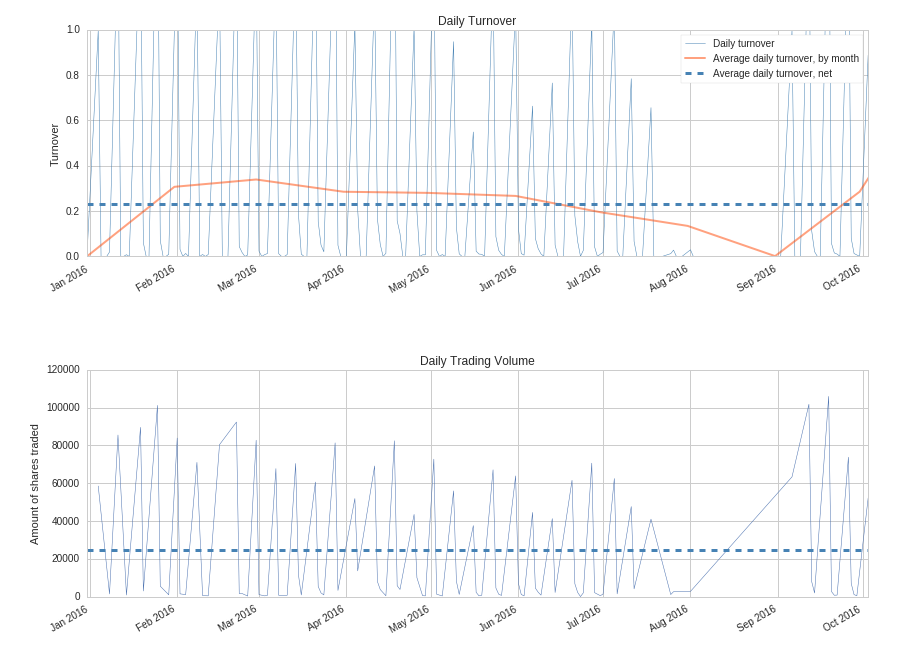This screenshot has height=659, width=906.
Task: Click 'Oct 2016' under the Daily Trading Volume chart
Action: click(x=842, y=619)
